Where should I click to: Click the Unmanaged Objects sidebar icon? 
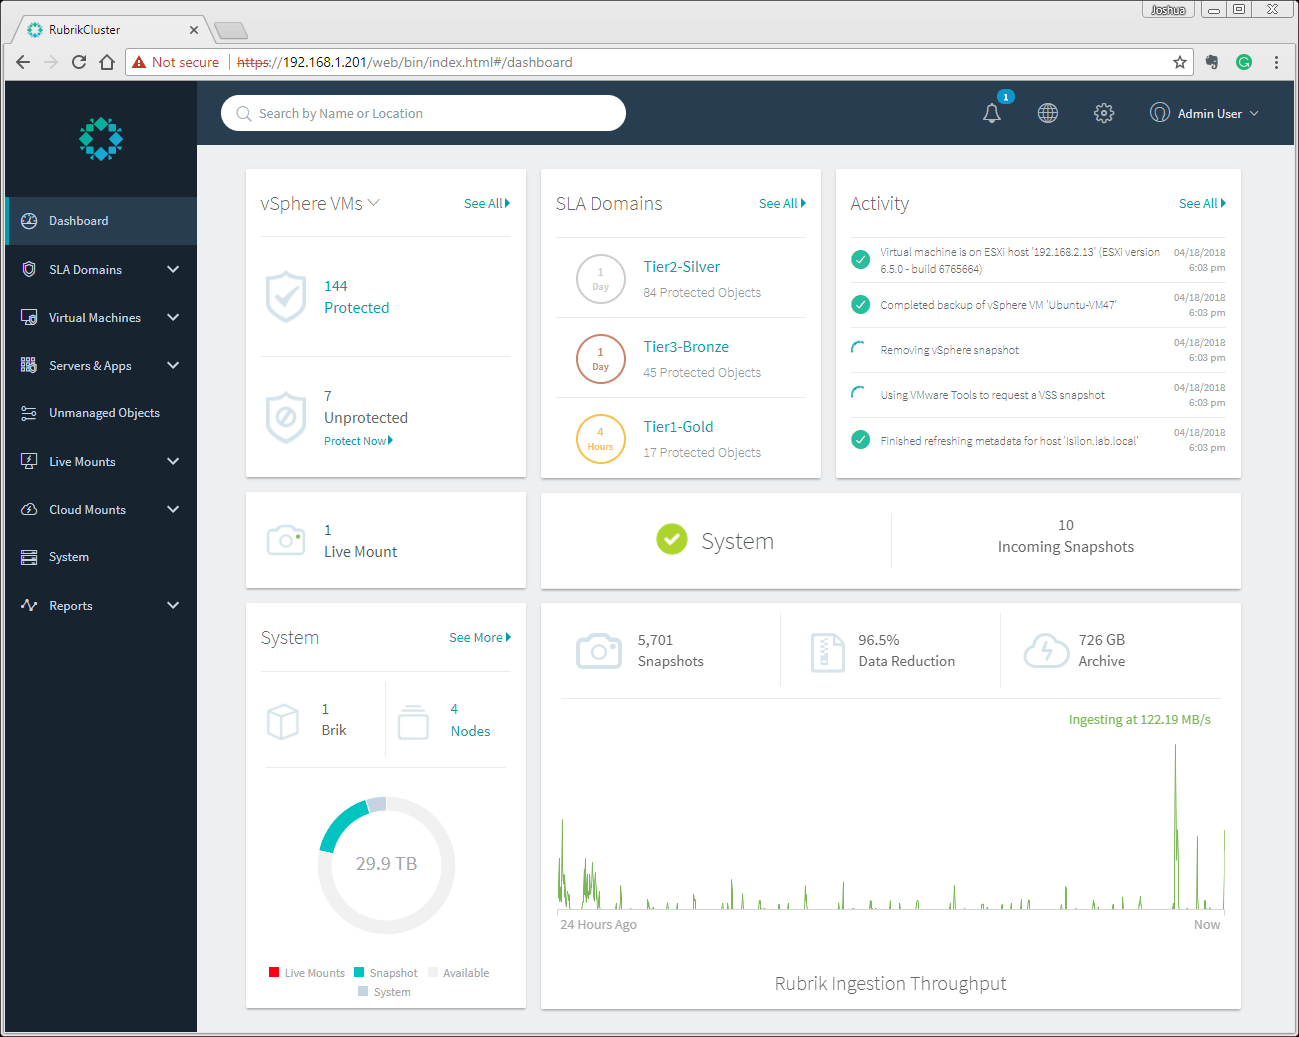[29, 412]
